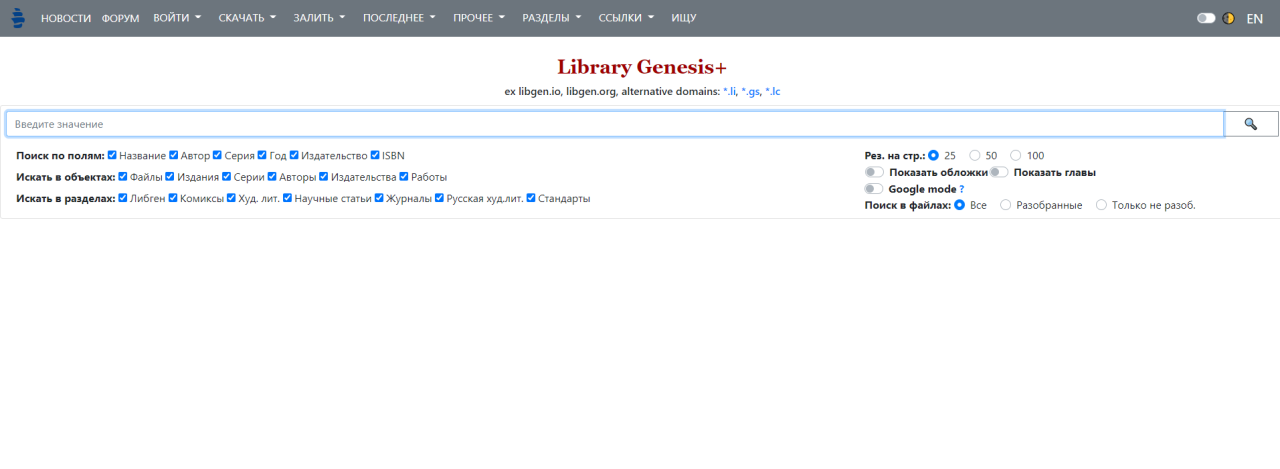
Task: Uncheck the Издания objects checkbox
Action: point(170,176)
